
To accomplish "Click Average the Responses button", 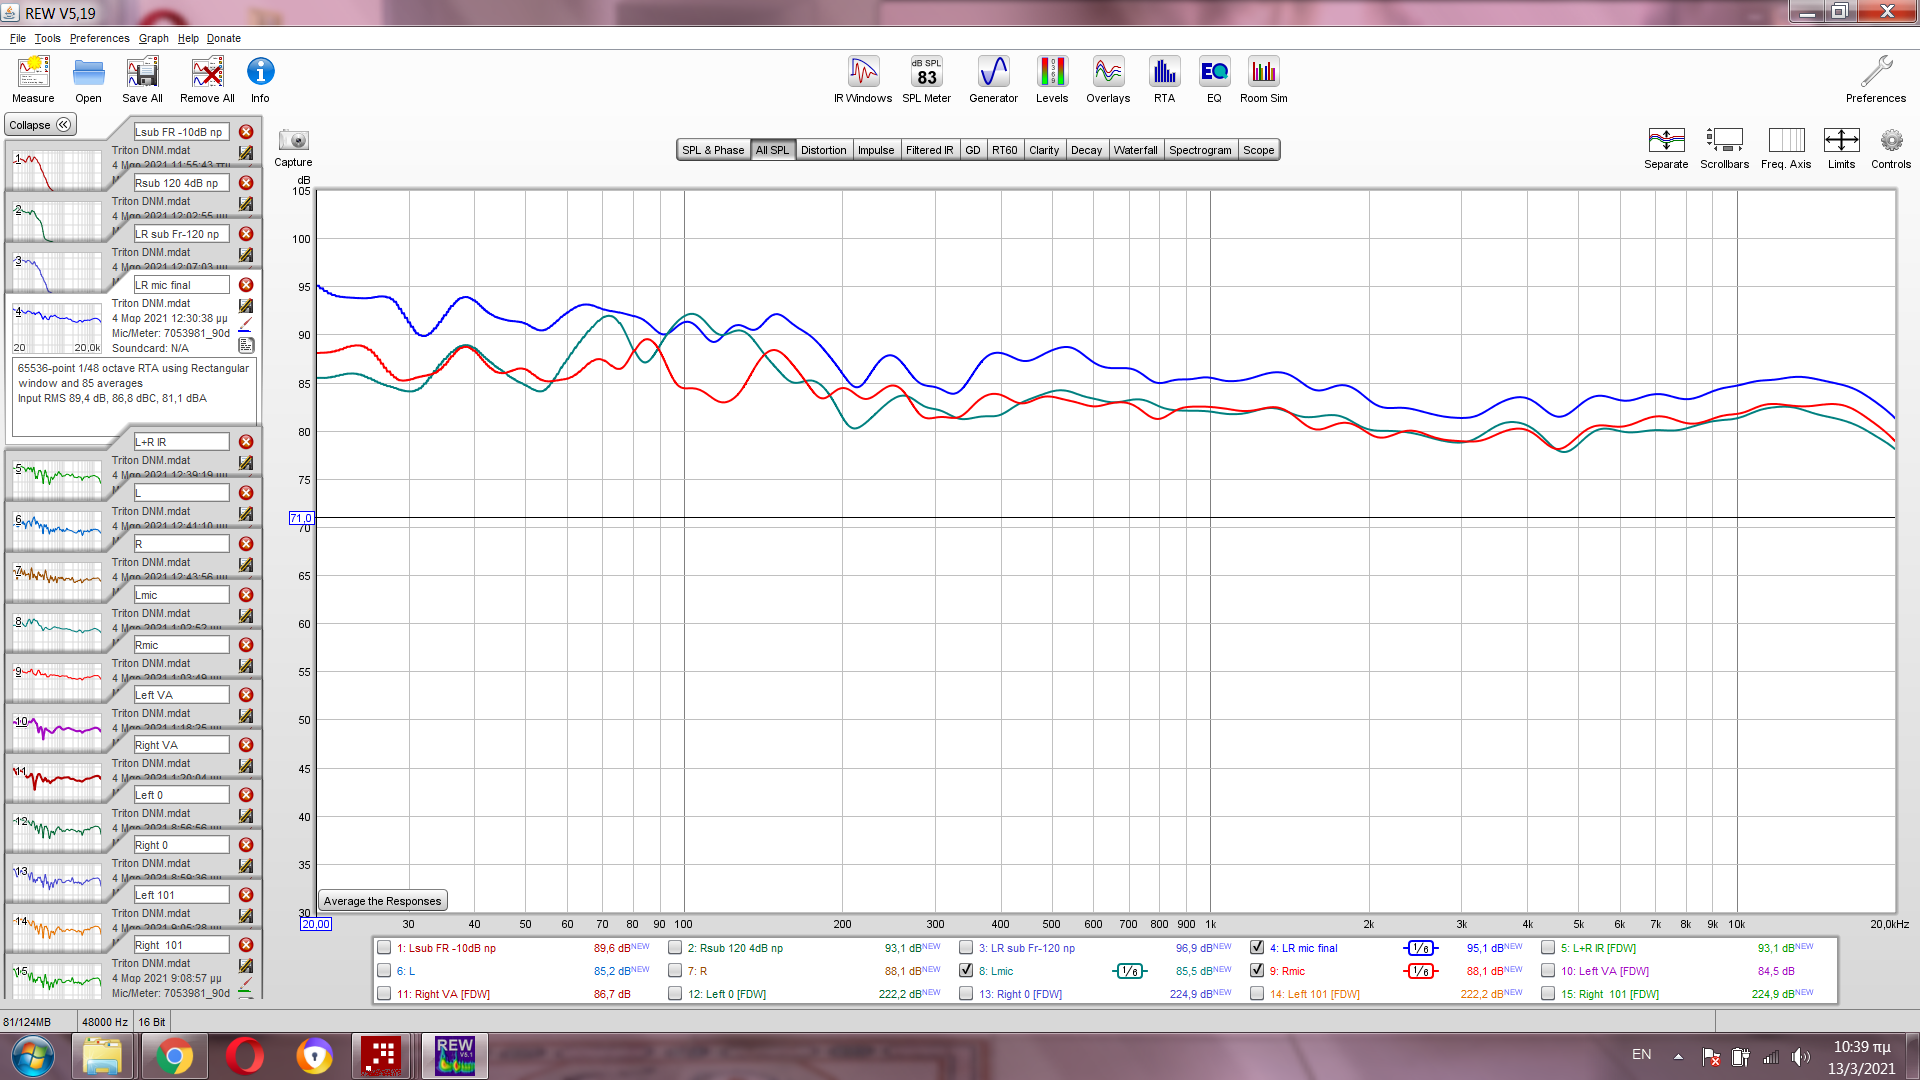I will (x=382, y=901).
